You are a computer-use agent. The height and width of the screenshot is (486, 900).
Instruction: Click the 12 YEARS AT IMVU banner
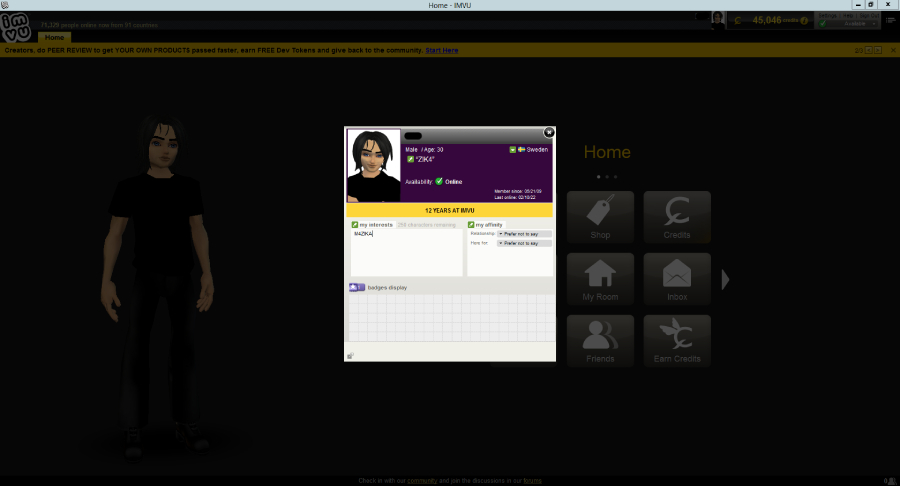click(449, 210)
